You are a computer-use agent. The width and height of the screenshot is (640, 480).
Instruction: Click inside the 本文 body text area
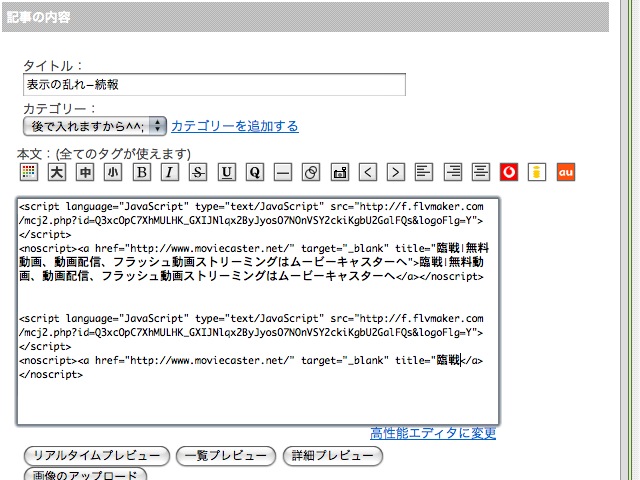258,311
